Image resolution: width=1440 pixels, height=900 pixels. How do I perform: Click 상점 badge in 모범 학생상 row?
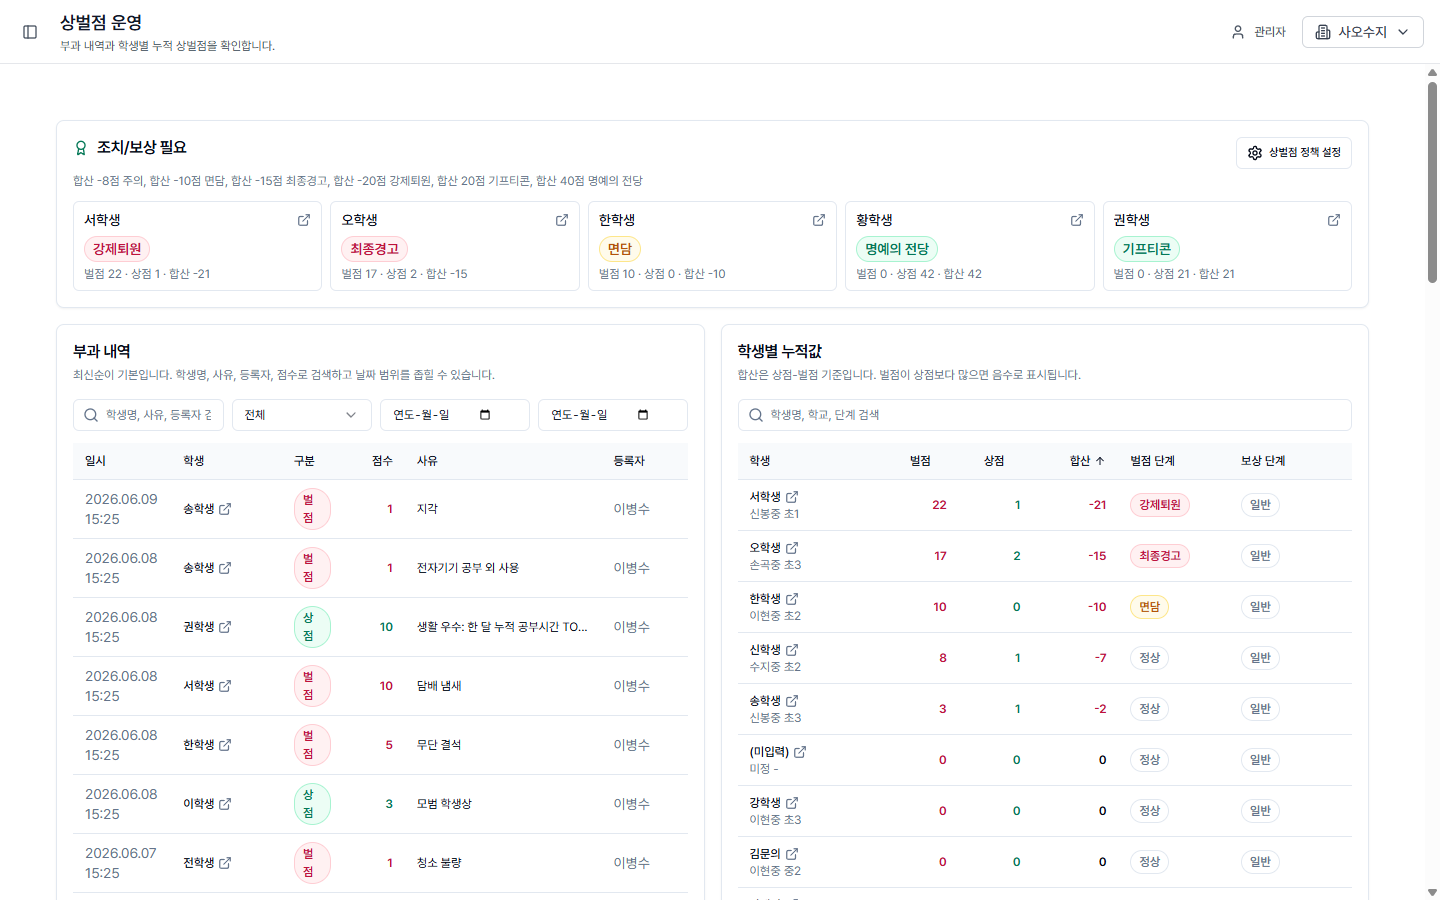tap(312, 804)
